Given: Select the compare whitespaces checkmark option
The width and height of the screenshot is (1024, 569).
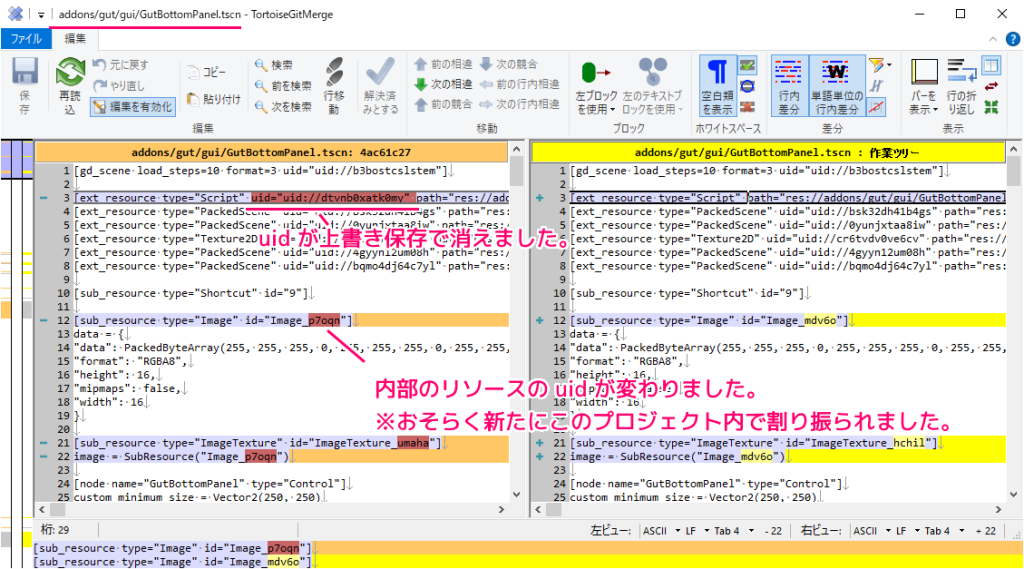Looking at the screenshot, I should [x=748, y=65].
